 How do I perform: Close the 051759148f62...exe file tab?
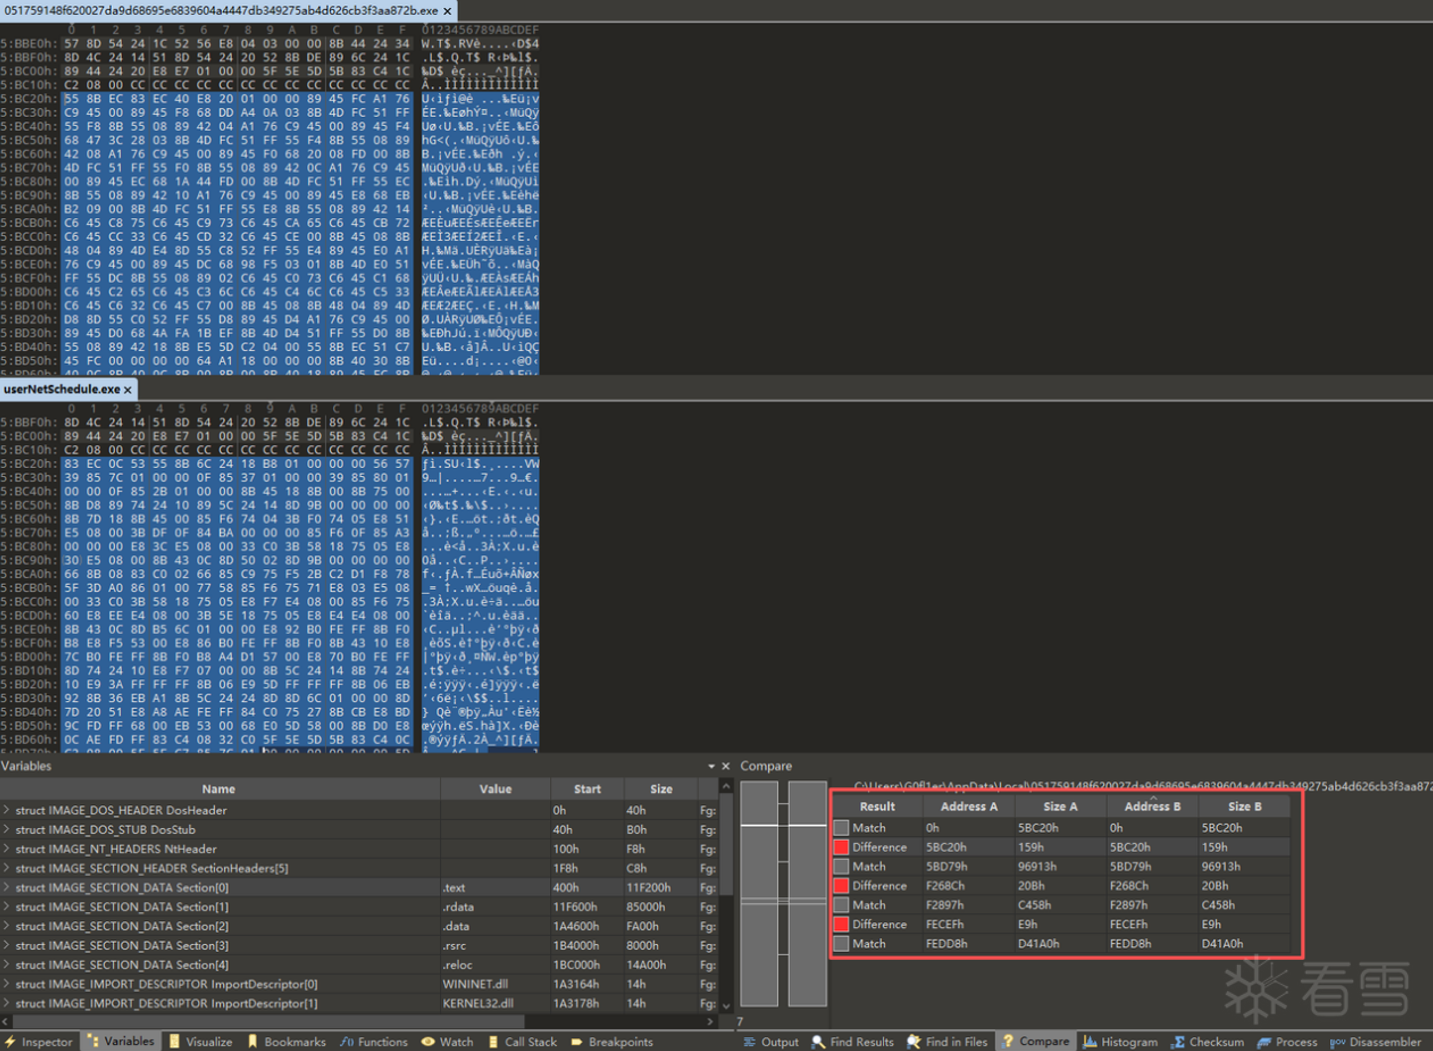coord(448,11)
